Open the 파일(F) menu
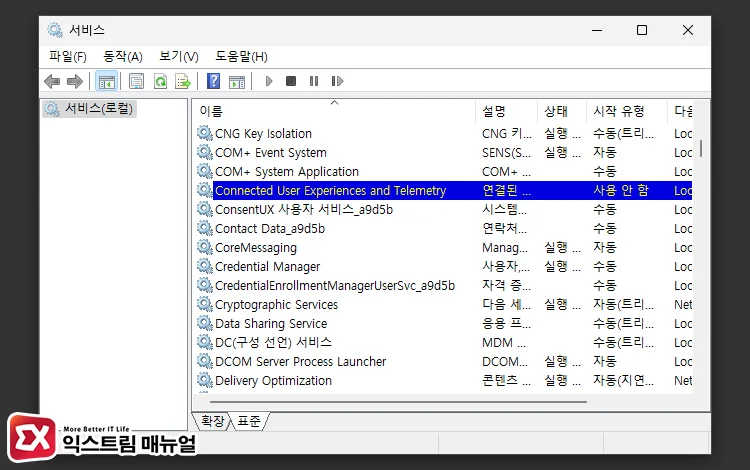 tap(67, 56)
